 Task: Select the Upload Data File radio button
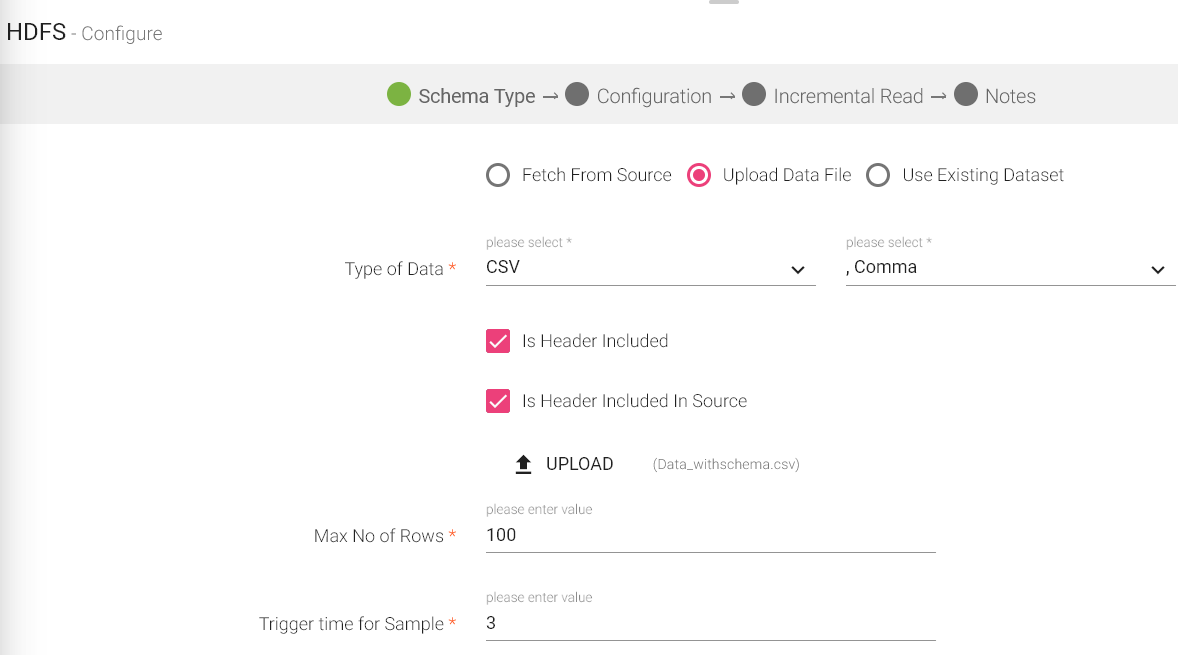[x=699, y=176]
